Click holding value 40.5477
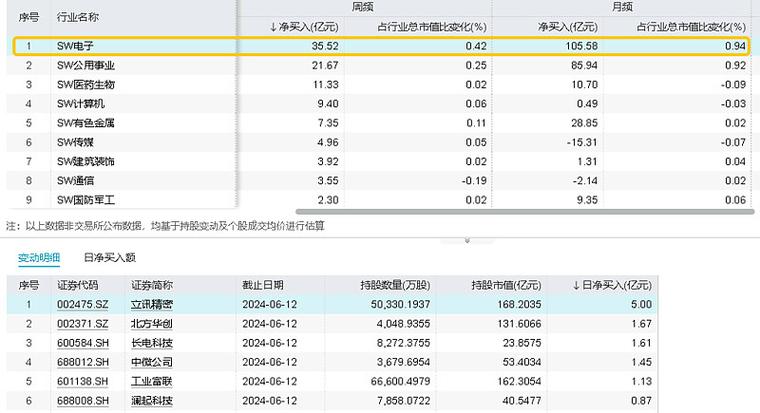The image size is (760, 413). point(522,401)
